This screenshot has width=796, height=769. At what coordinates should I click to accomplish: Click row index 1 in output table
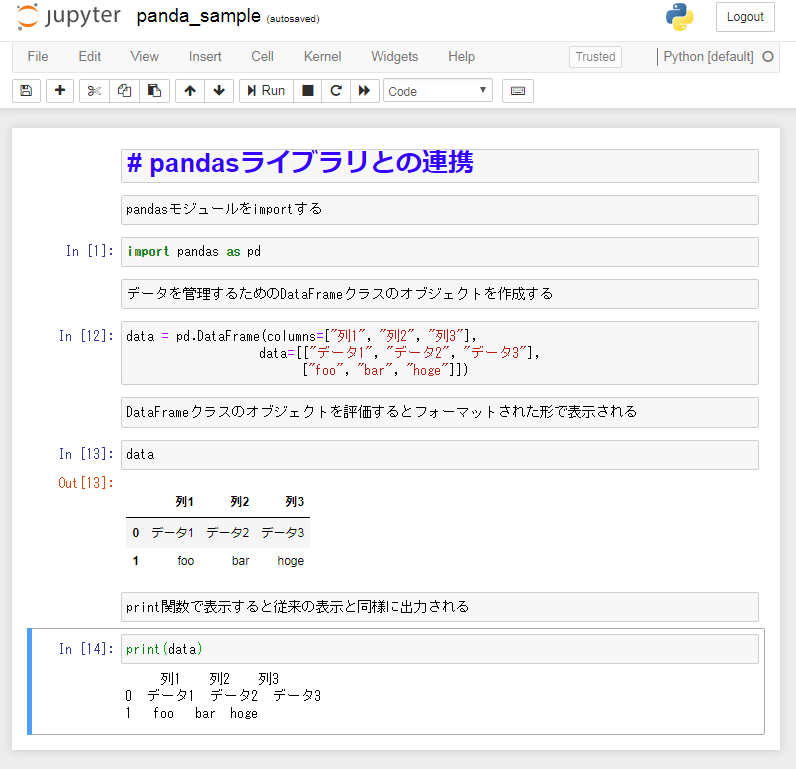pyautogui.click(x=136, y=561)
